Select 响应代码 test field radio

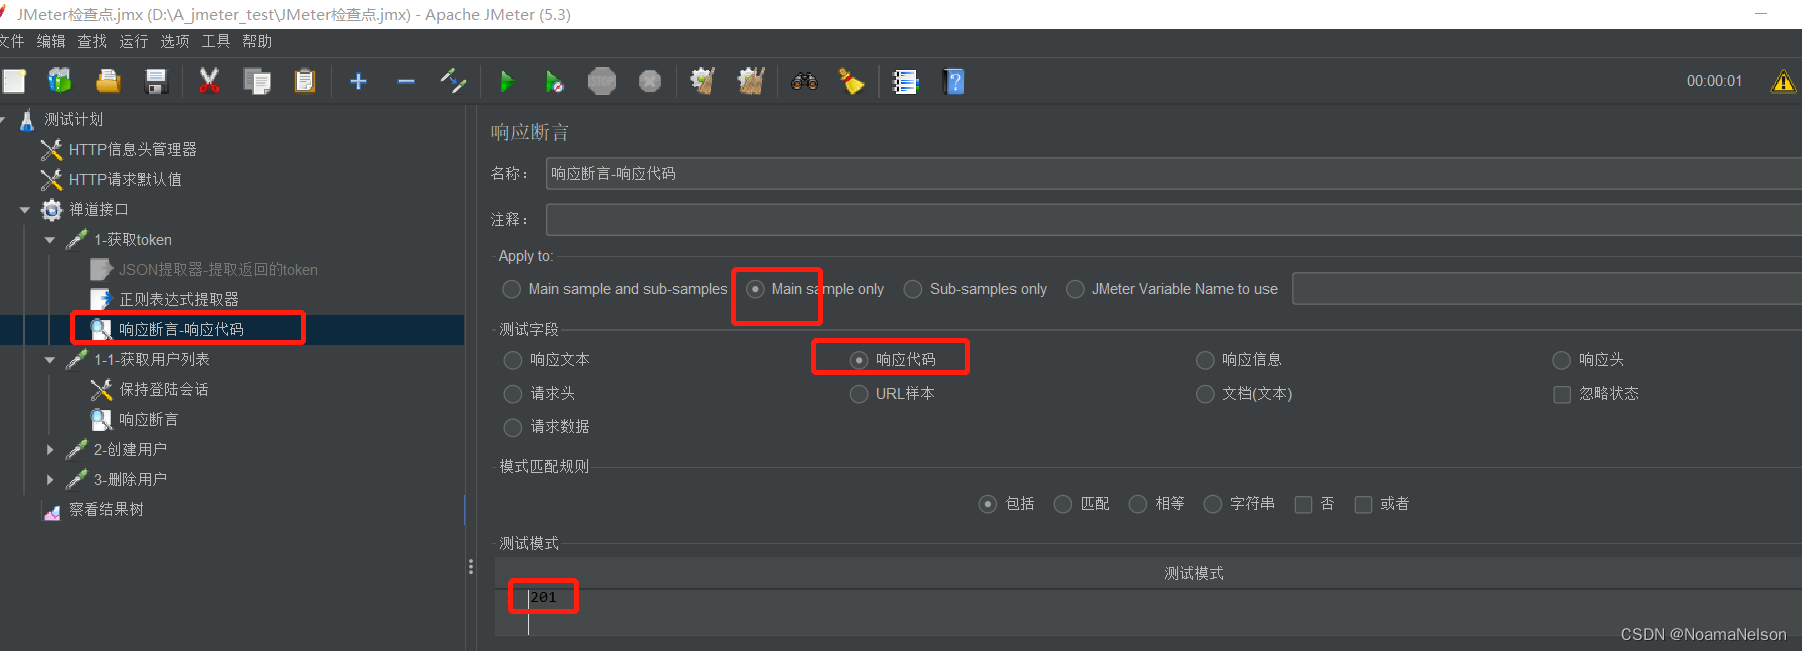point(859,360)
